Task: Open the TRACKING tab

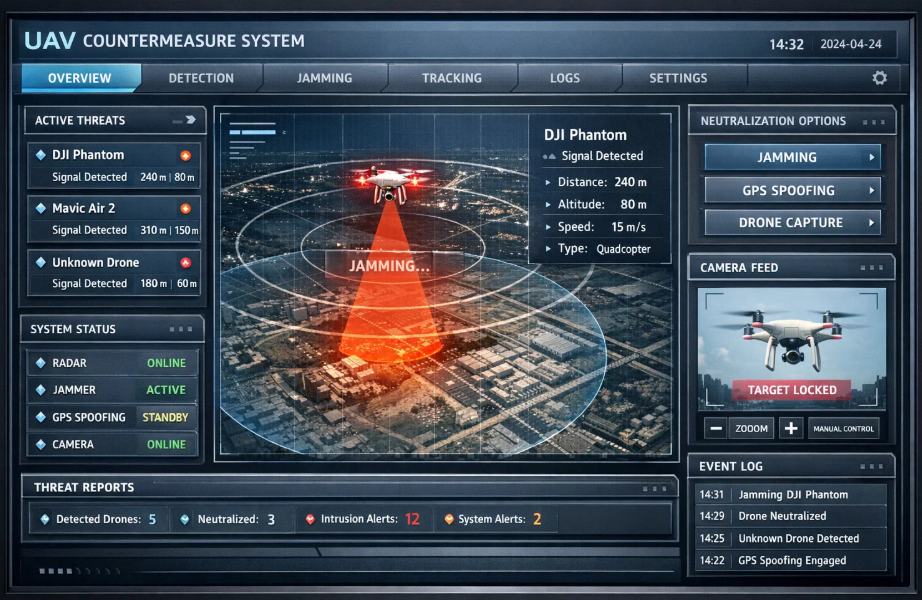Action: click(x=452, y=78)
